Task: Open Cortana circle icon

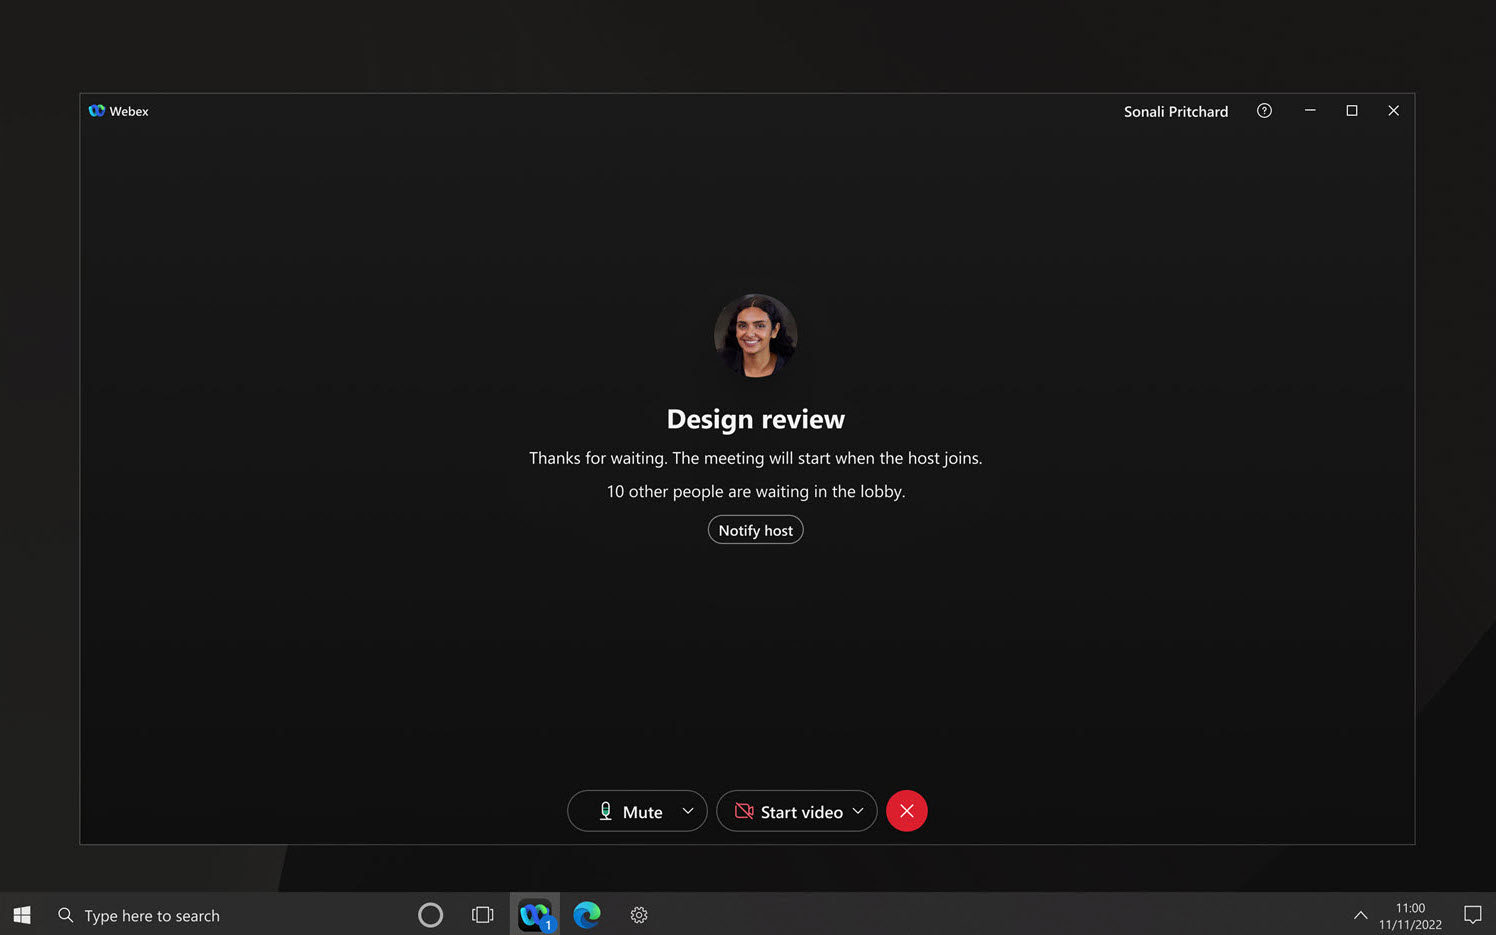Action: pyautogui.click(x=430, y=915)
